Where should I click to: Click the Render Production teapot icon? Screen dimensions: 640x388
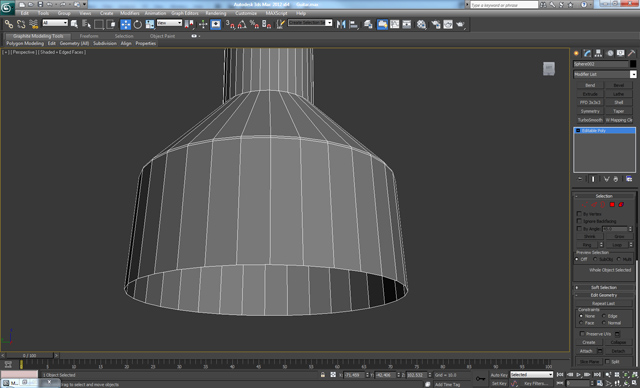click(x=460, y=24)
